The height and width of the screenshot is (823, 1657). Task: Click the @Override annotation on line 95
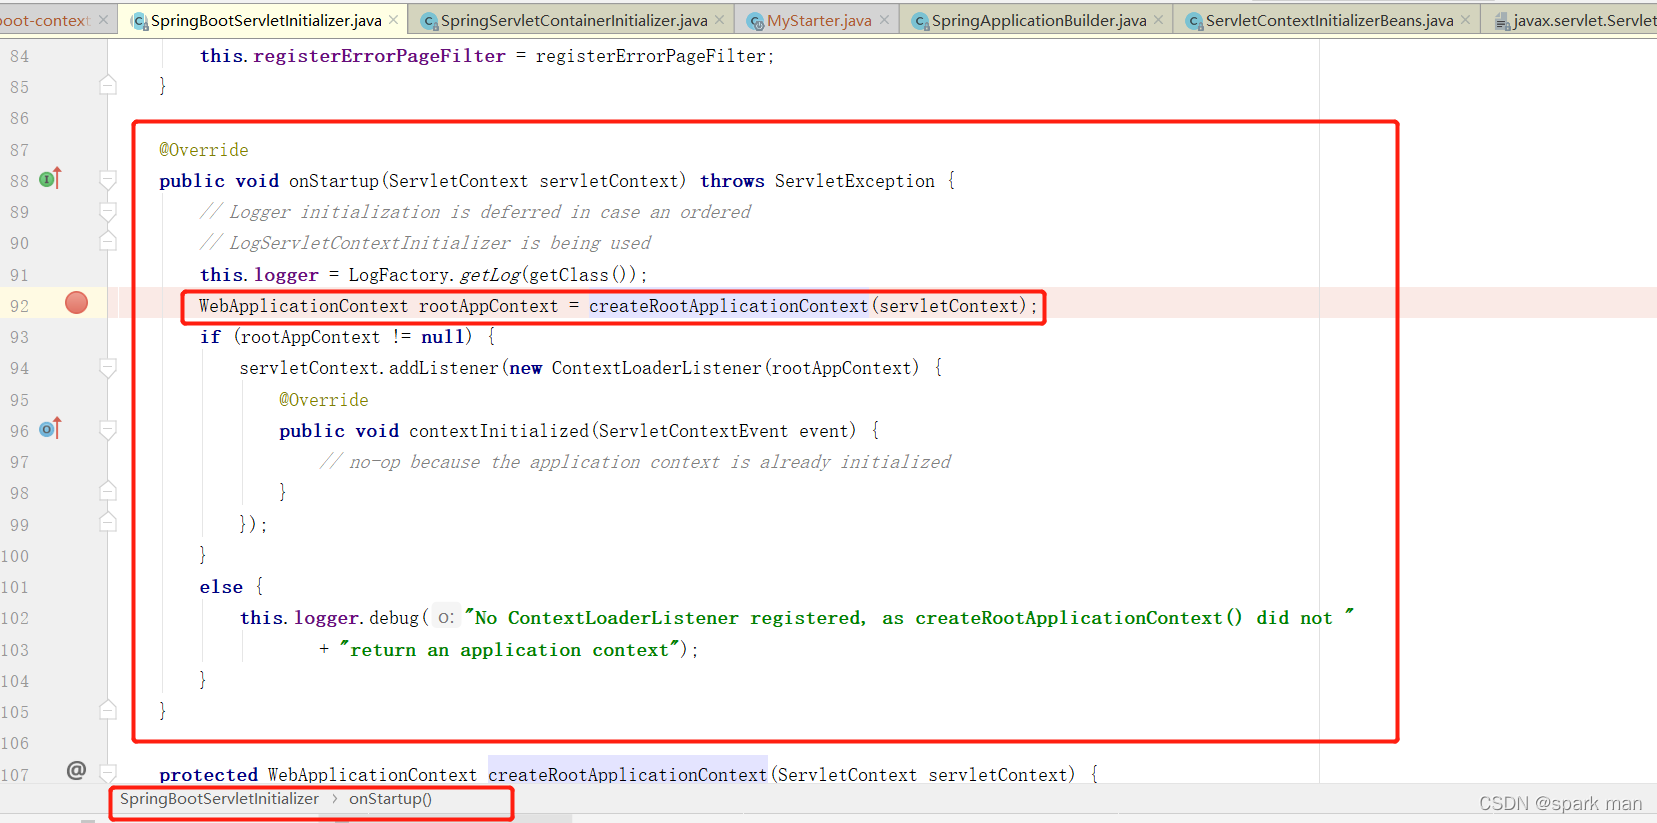324,400
